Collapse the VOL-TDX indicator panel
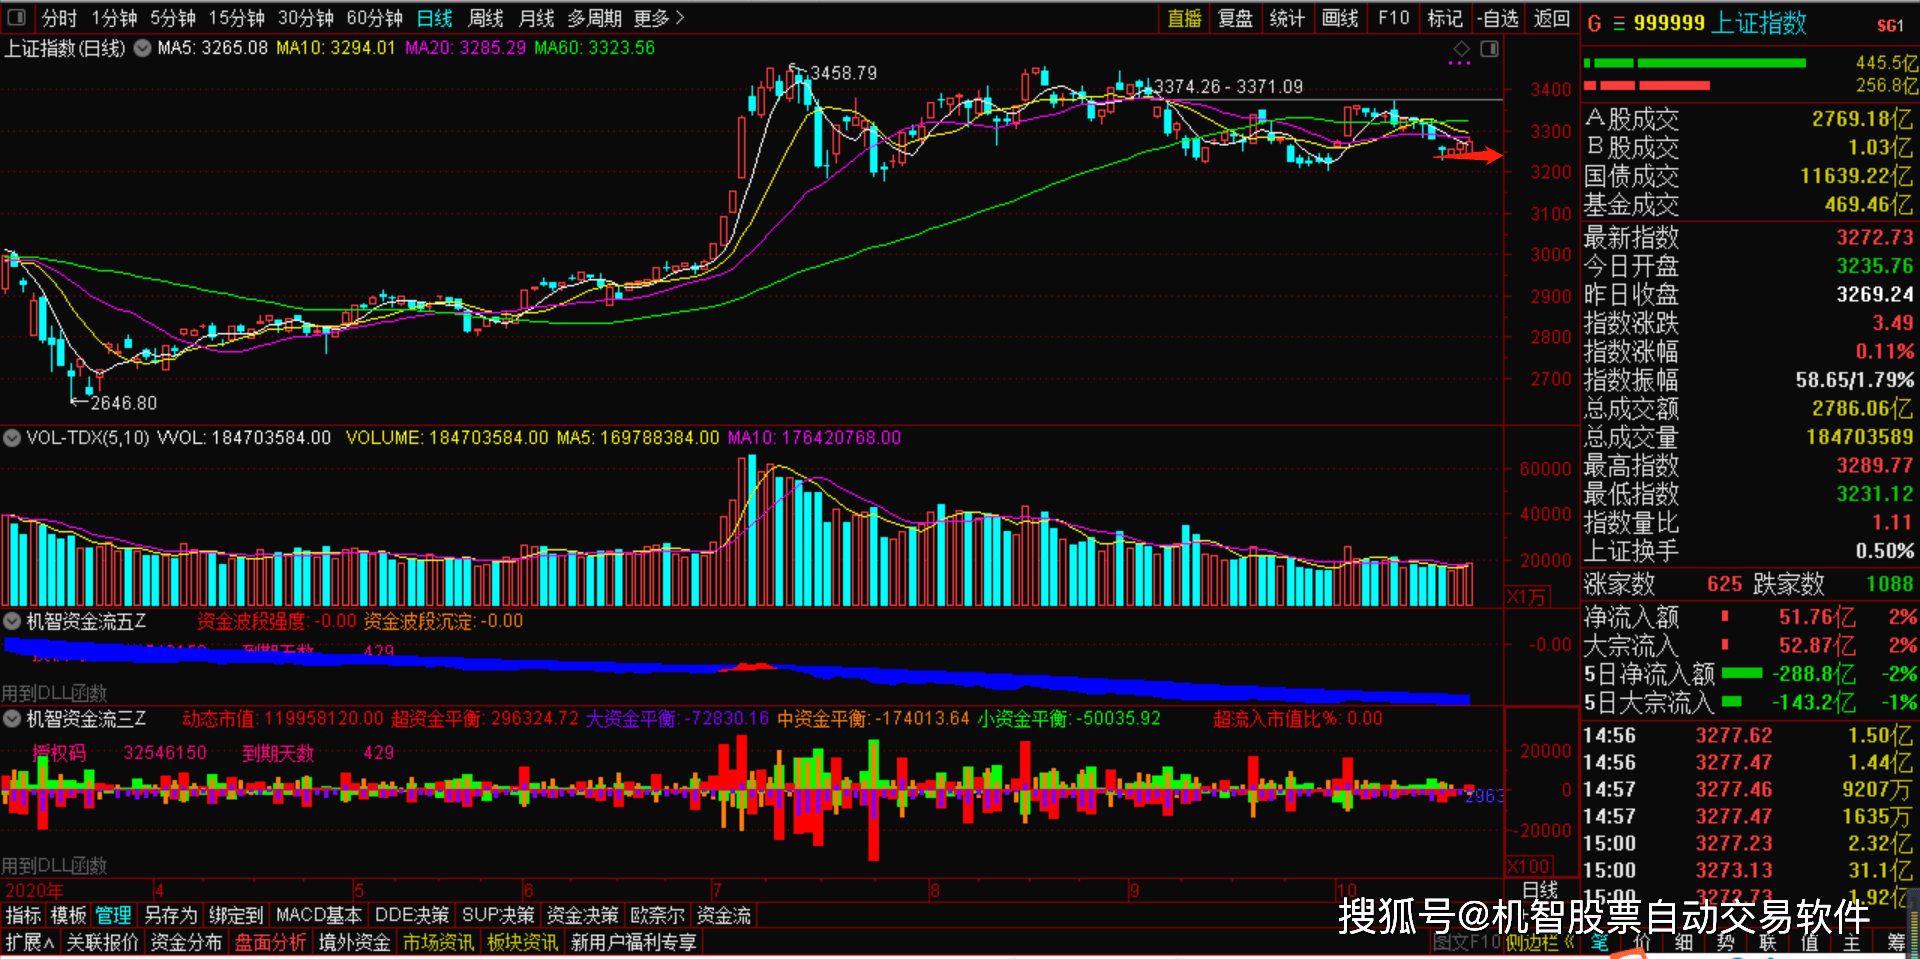Image resolution: width=1920 pixels, height=959 pixels. pos(12,437)
